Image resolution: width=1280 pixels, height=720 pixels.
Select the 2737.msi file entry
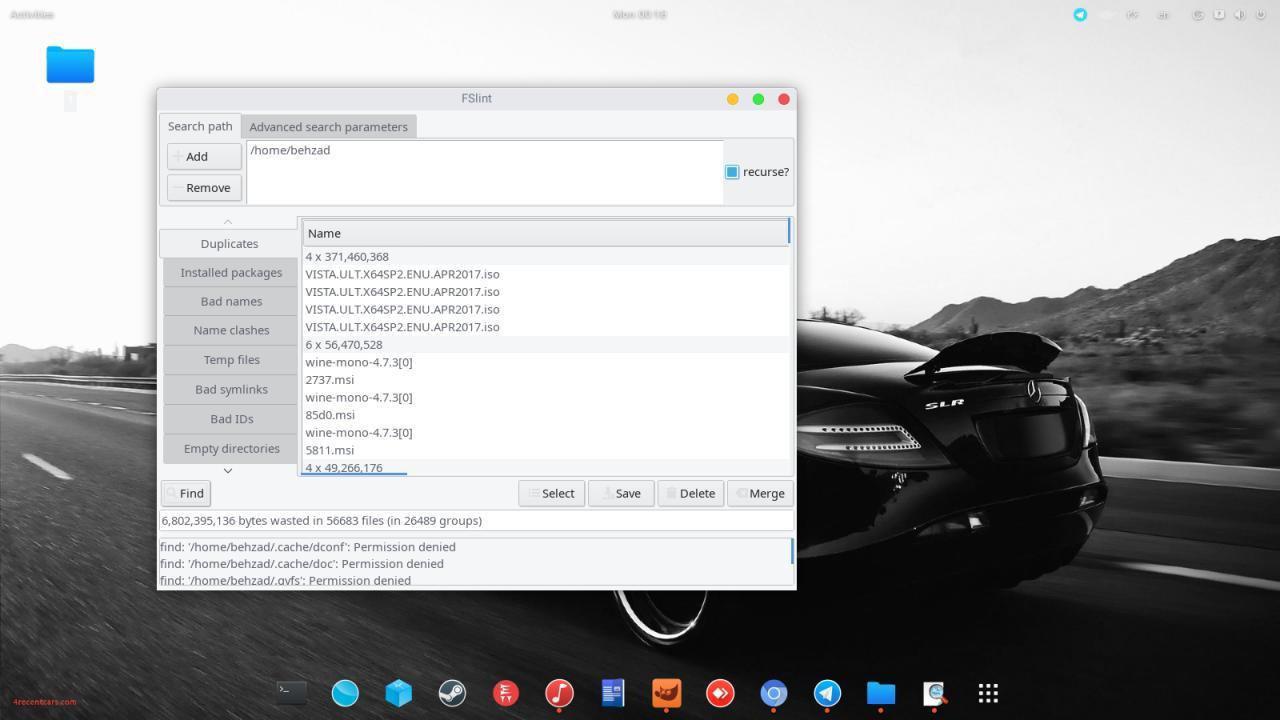330,380
